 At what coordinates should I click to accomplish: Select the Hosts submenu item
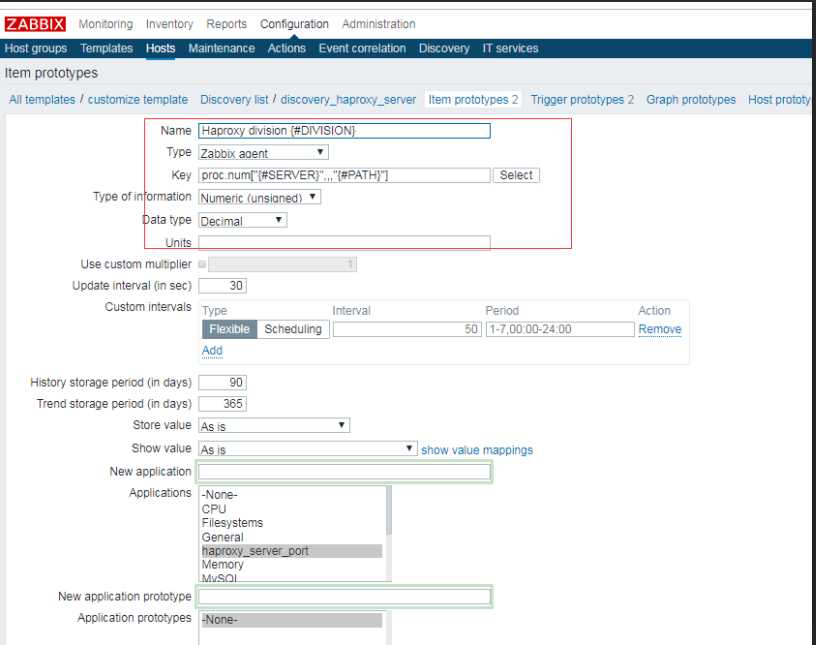point(160,48)
